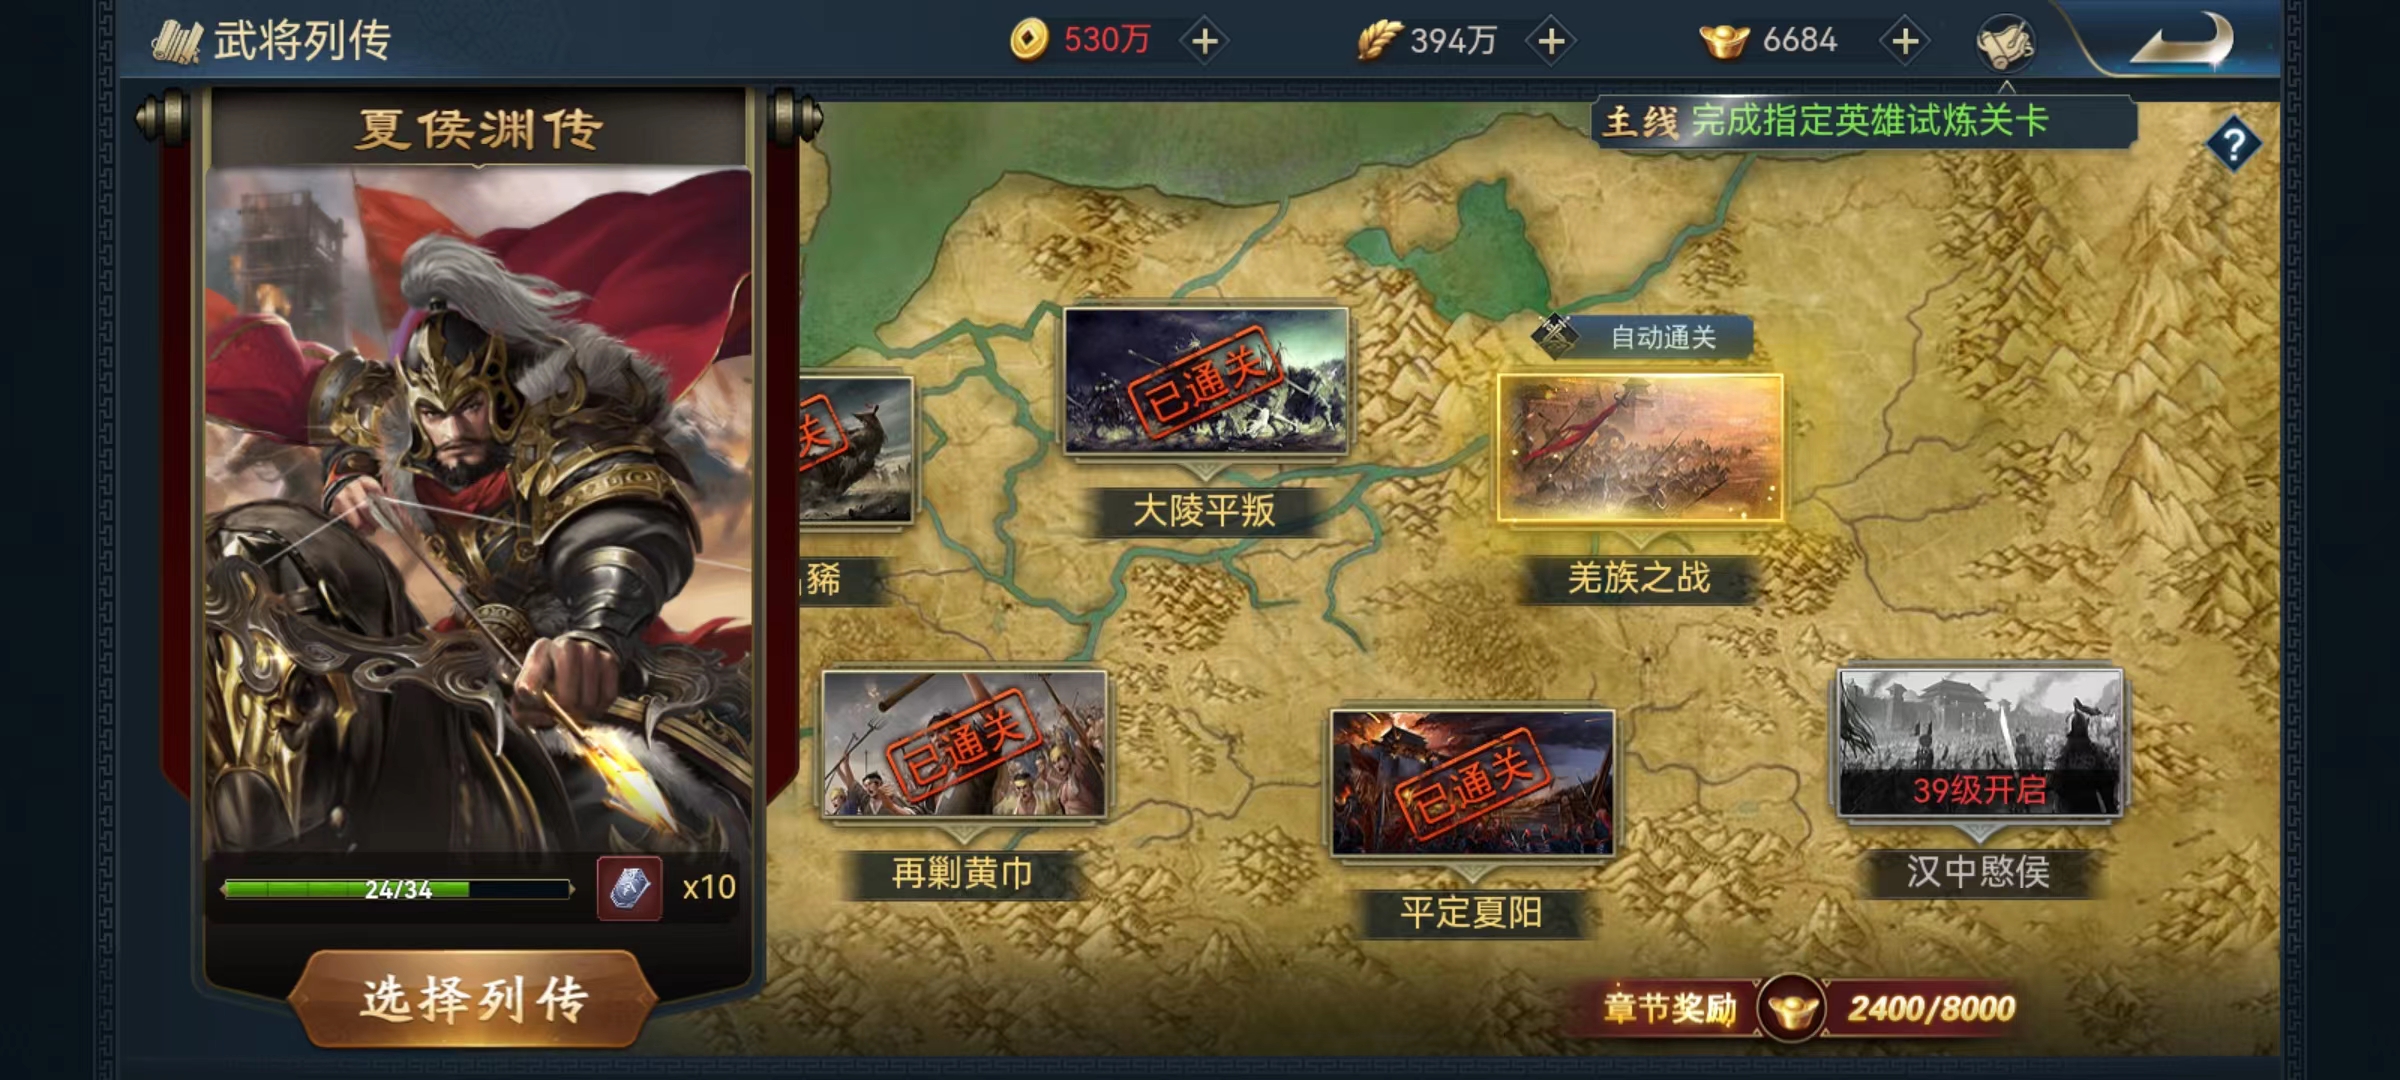Open the quest scroll icon
Screen dimensions: 2400x1080
tap(2005, 43)
